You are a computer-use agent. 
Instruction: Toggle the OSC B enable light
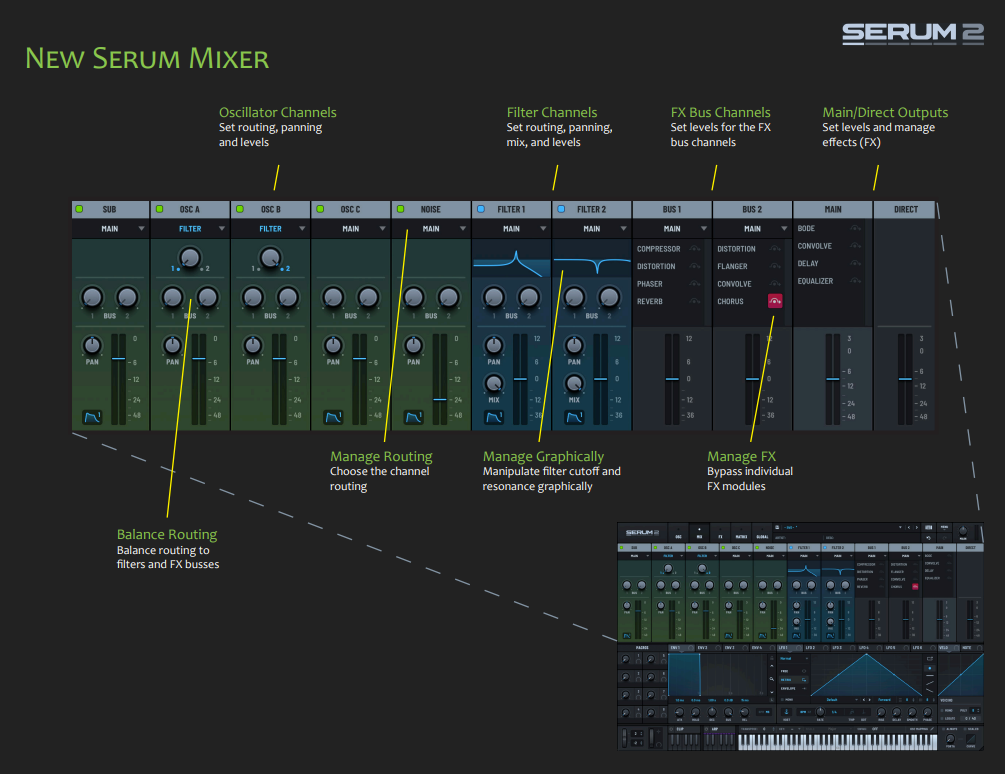click(x=240, y=209)
